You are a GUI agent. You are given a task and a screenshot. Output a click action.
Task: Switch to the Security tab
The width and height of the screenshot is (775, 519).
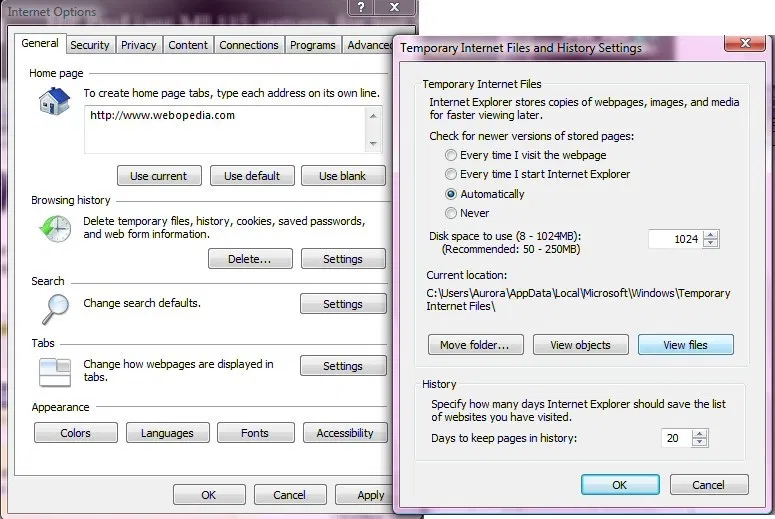[90, 45]
